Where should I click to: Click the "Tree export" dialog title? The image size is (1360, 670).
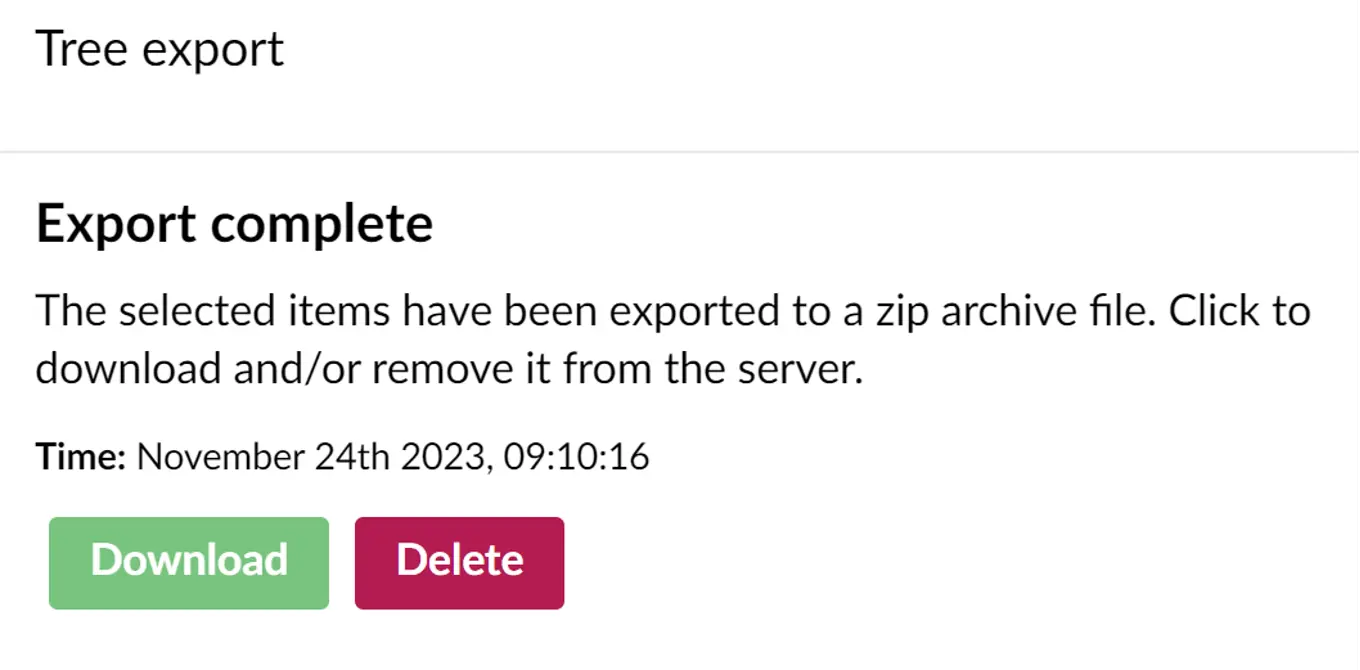[160, 49]
